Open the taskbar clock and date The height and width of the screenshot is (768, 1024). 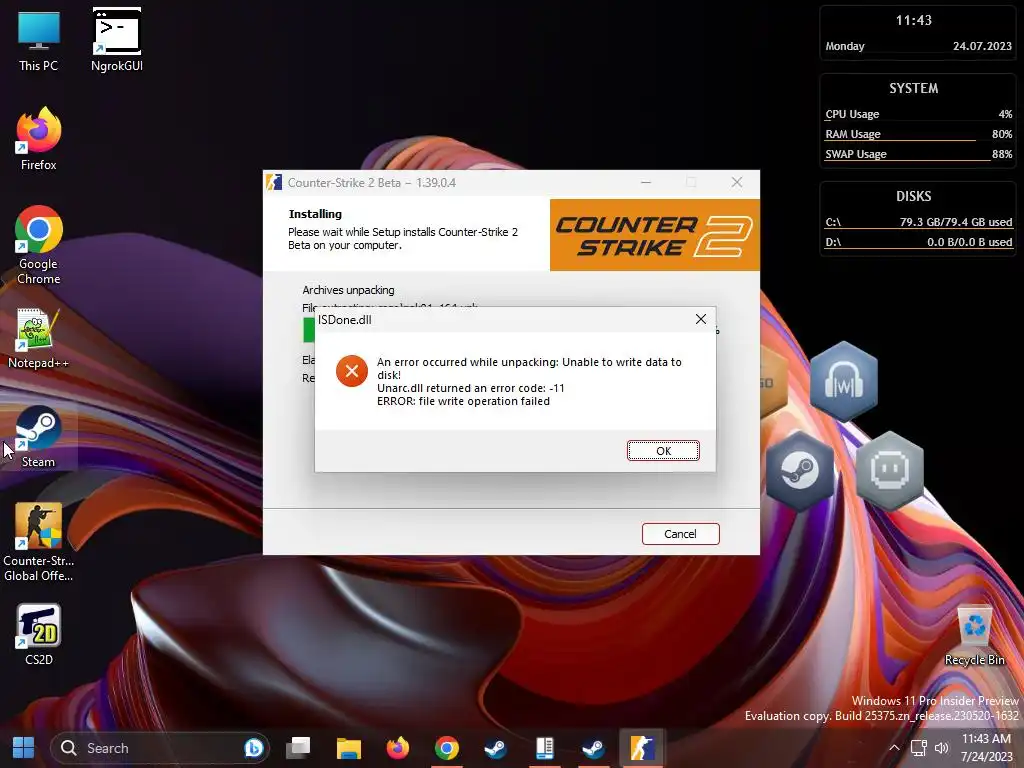click(x=986, y=748)
